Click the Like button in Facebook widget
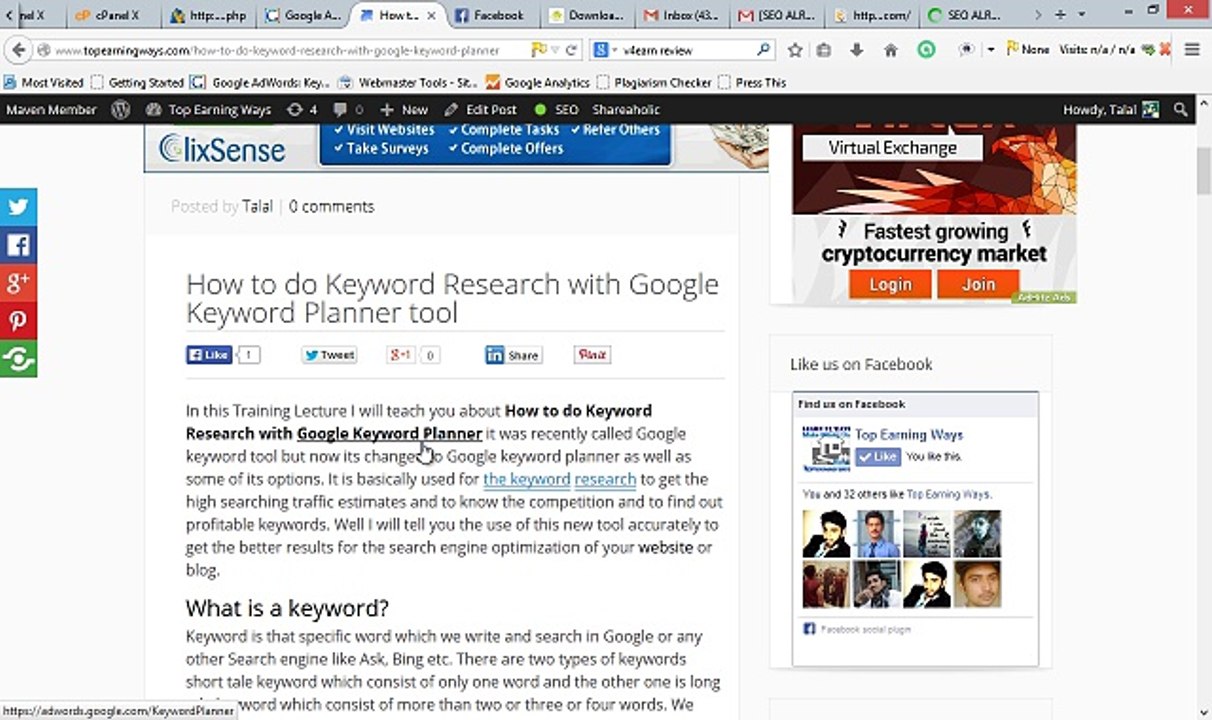The height and width of the screenshot is (720, 1212). [878, 456]
